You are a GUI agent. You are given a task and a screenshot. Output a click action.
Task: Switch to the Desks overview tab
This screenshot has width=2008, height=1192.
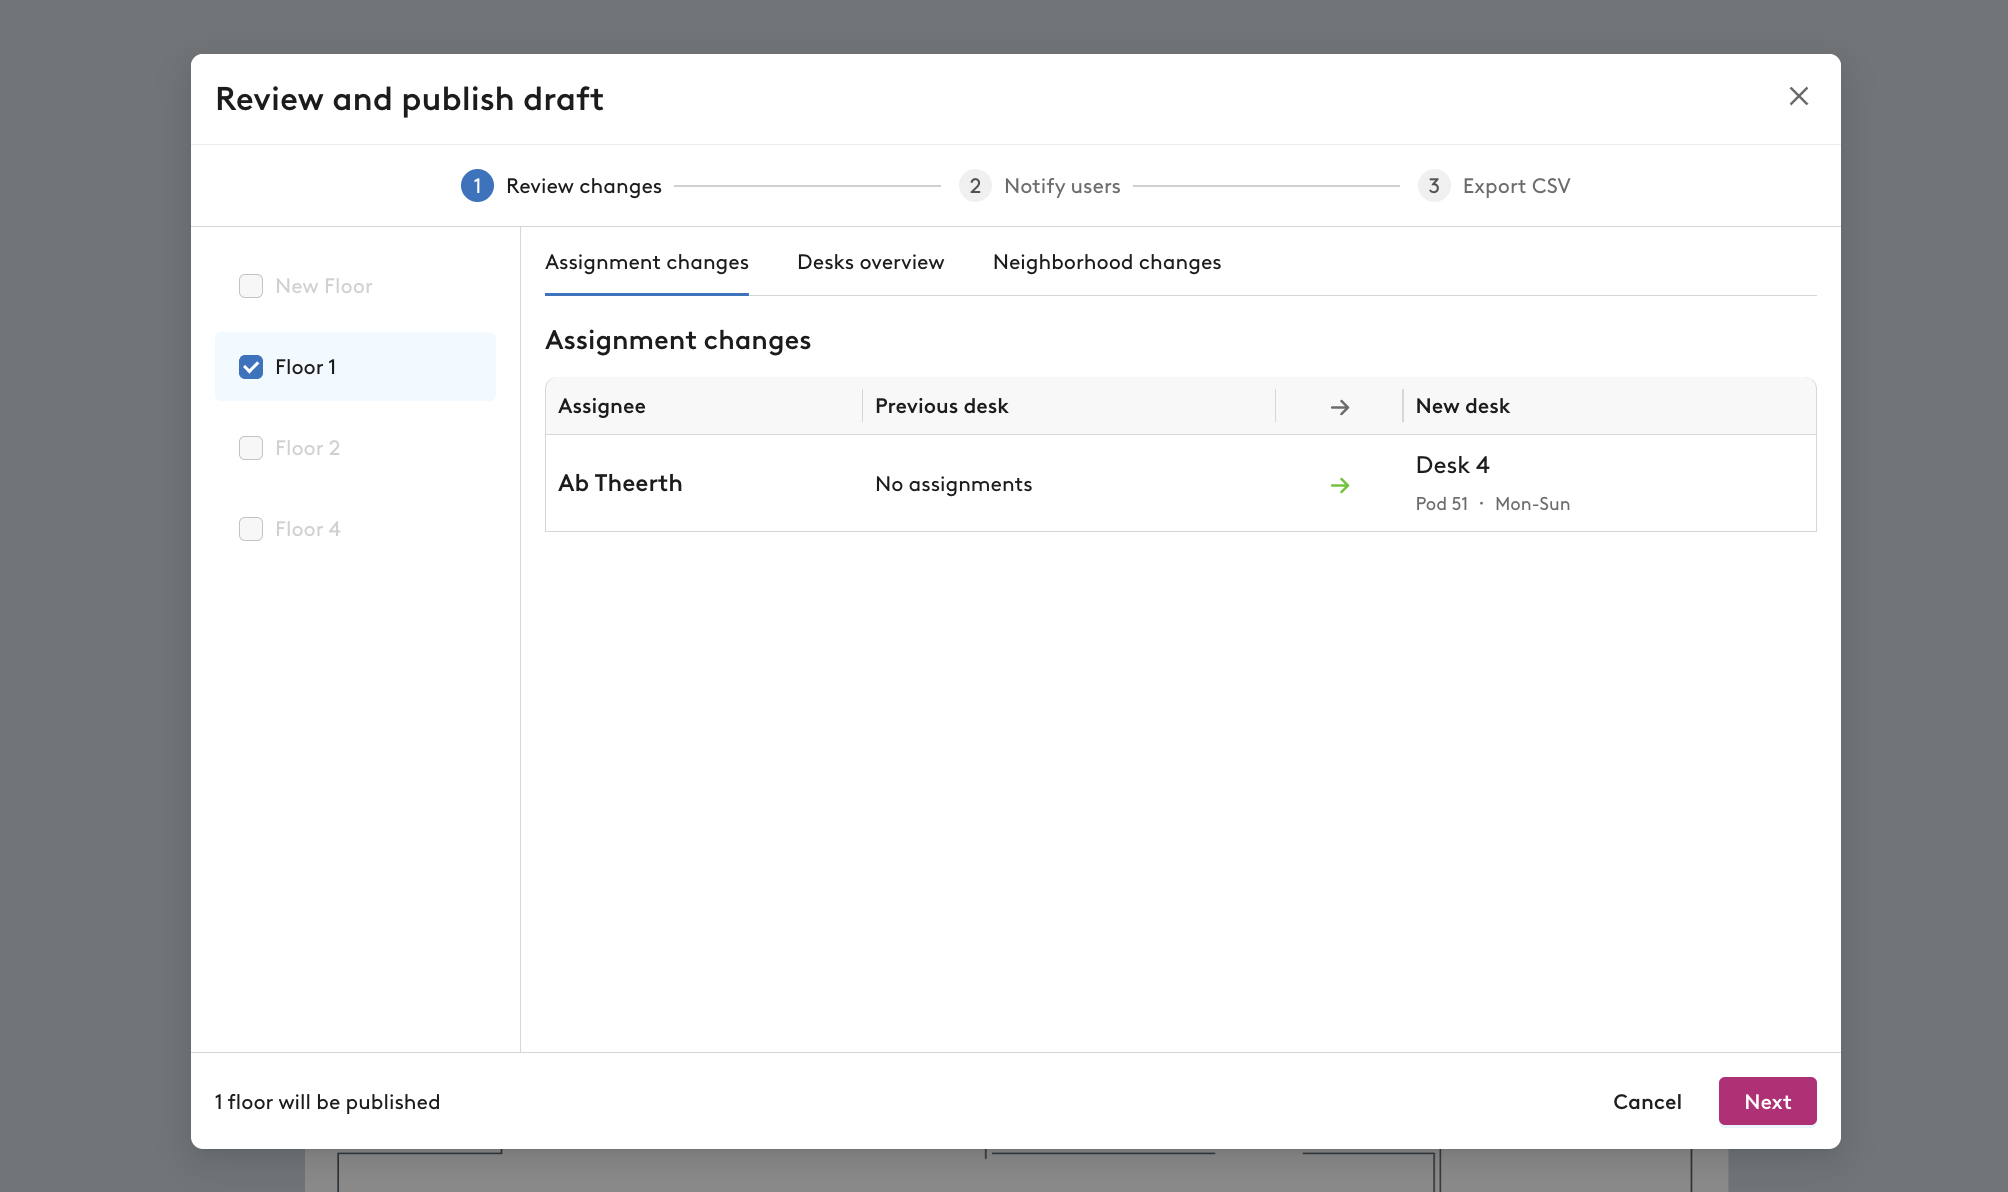(870, 262)
